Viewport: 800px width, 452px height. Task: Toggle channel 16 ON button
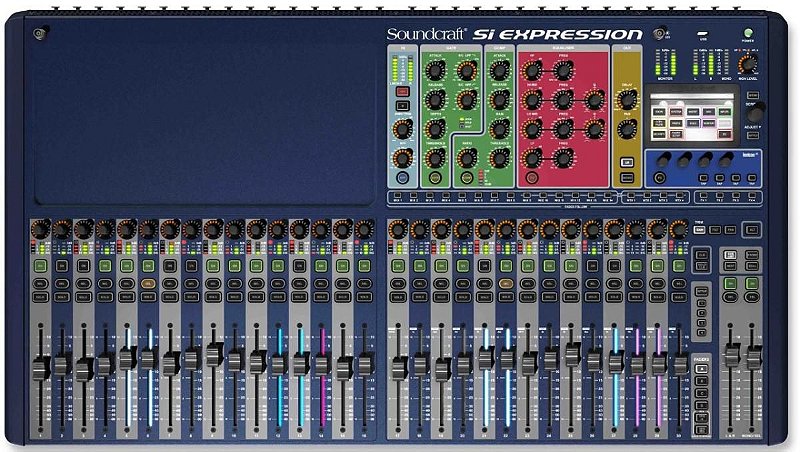pos(364,265)
